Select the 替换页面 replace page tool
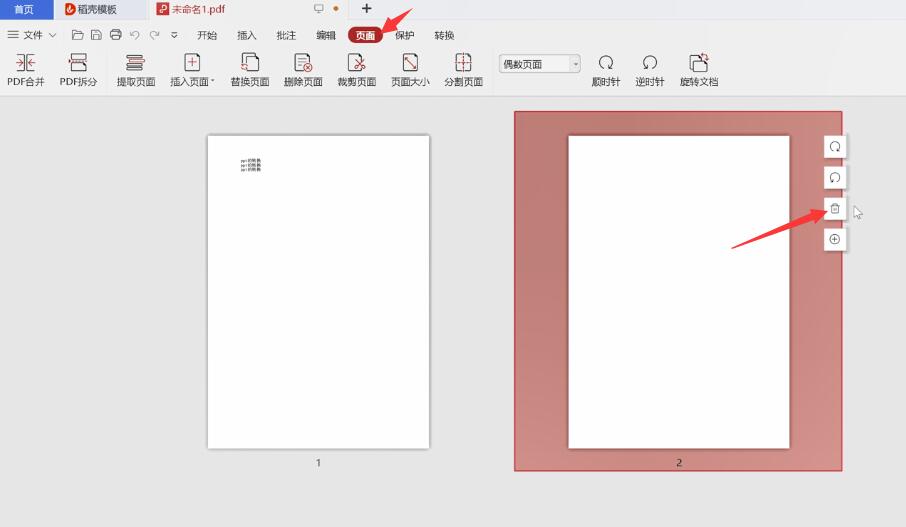 point(250,69)
